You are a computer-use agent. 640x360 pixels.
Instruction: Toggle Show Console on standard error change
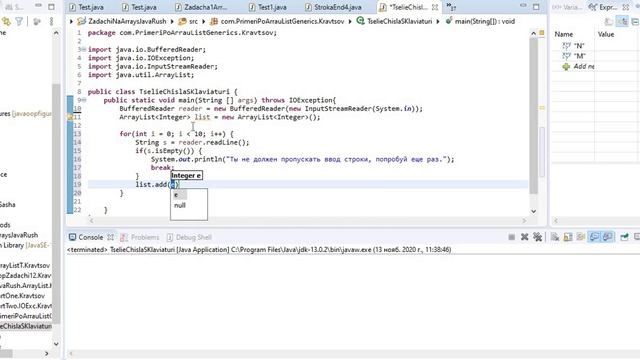607,237
